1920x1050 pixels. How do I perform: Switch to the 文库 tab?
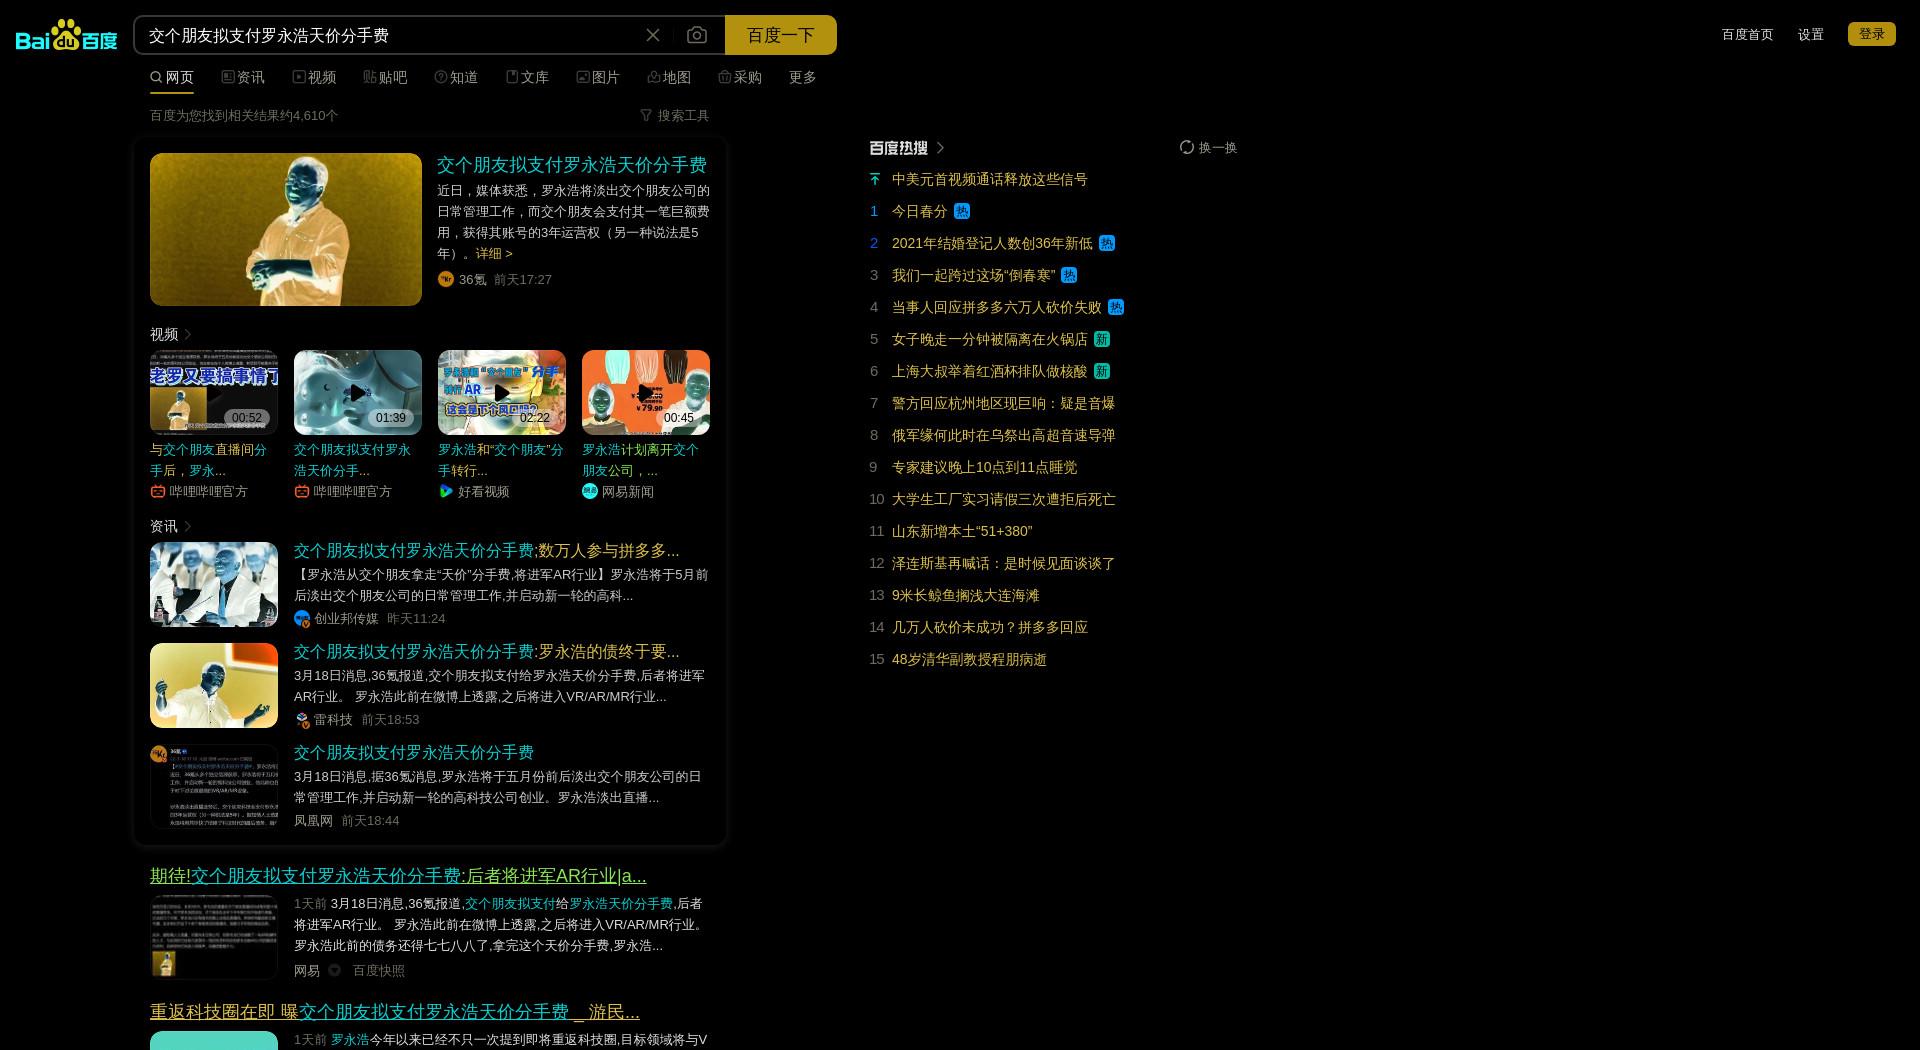point(527,77)
